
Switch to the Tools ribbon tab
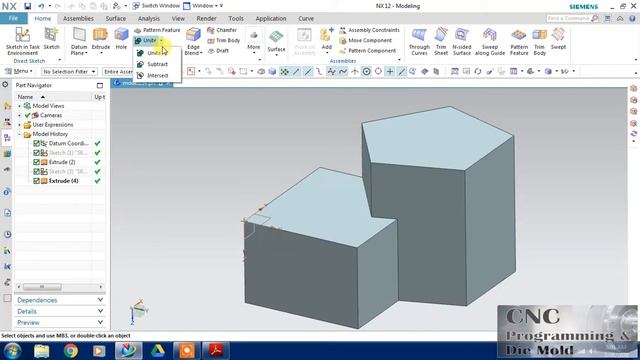(236, 18)
